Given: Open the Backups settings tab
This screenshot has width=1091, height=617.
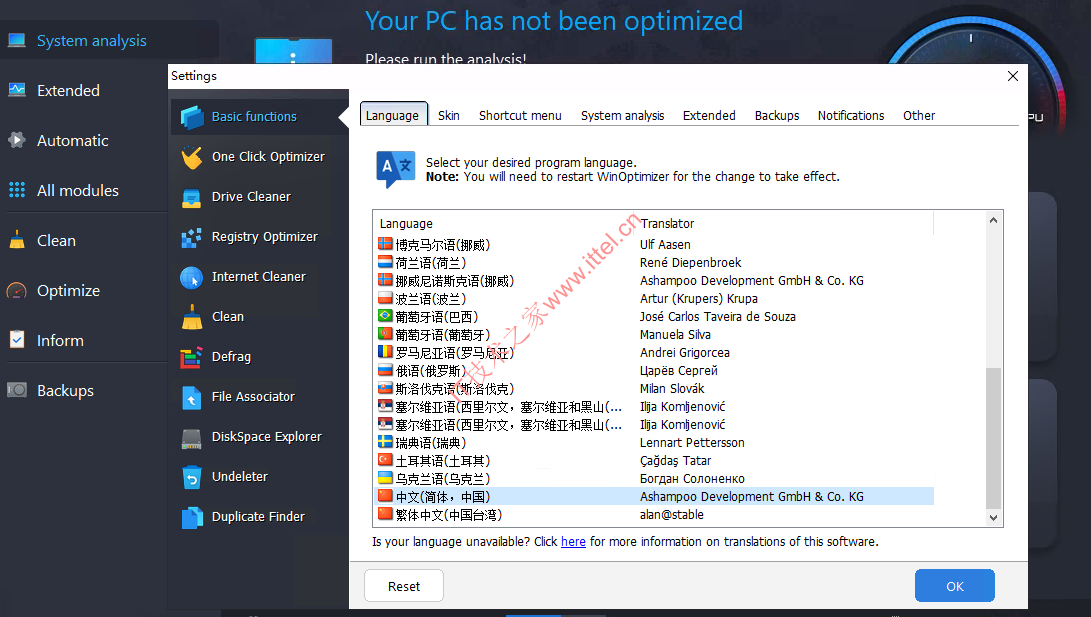Looking at the screenshot, I should 777,115.
